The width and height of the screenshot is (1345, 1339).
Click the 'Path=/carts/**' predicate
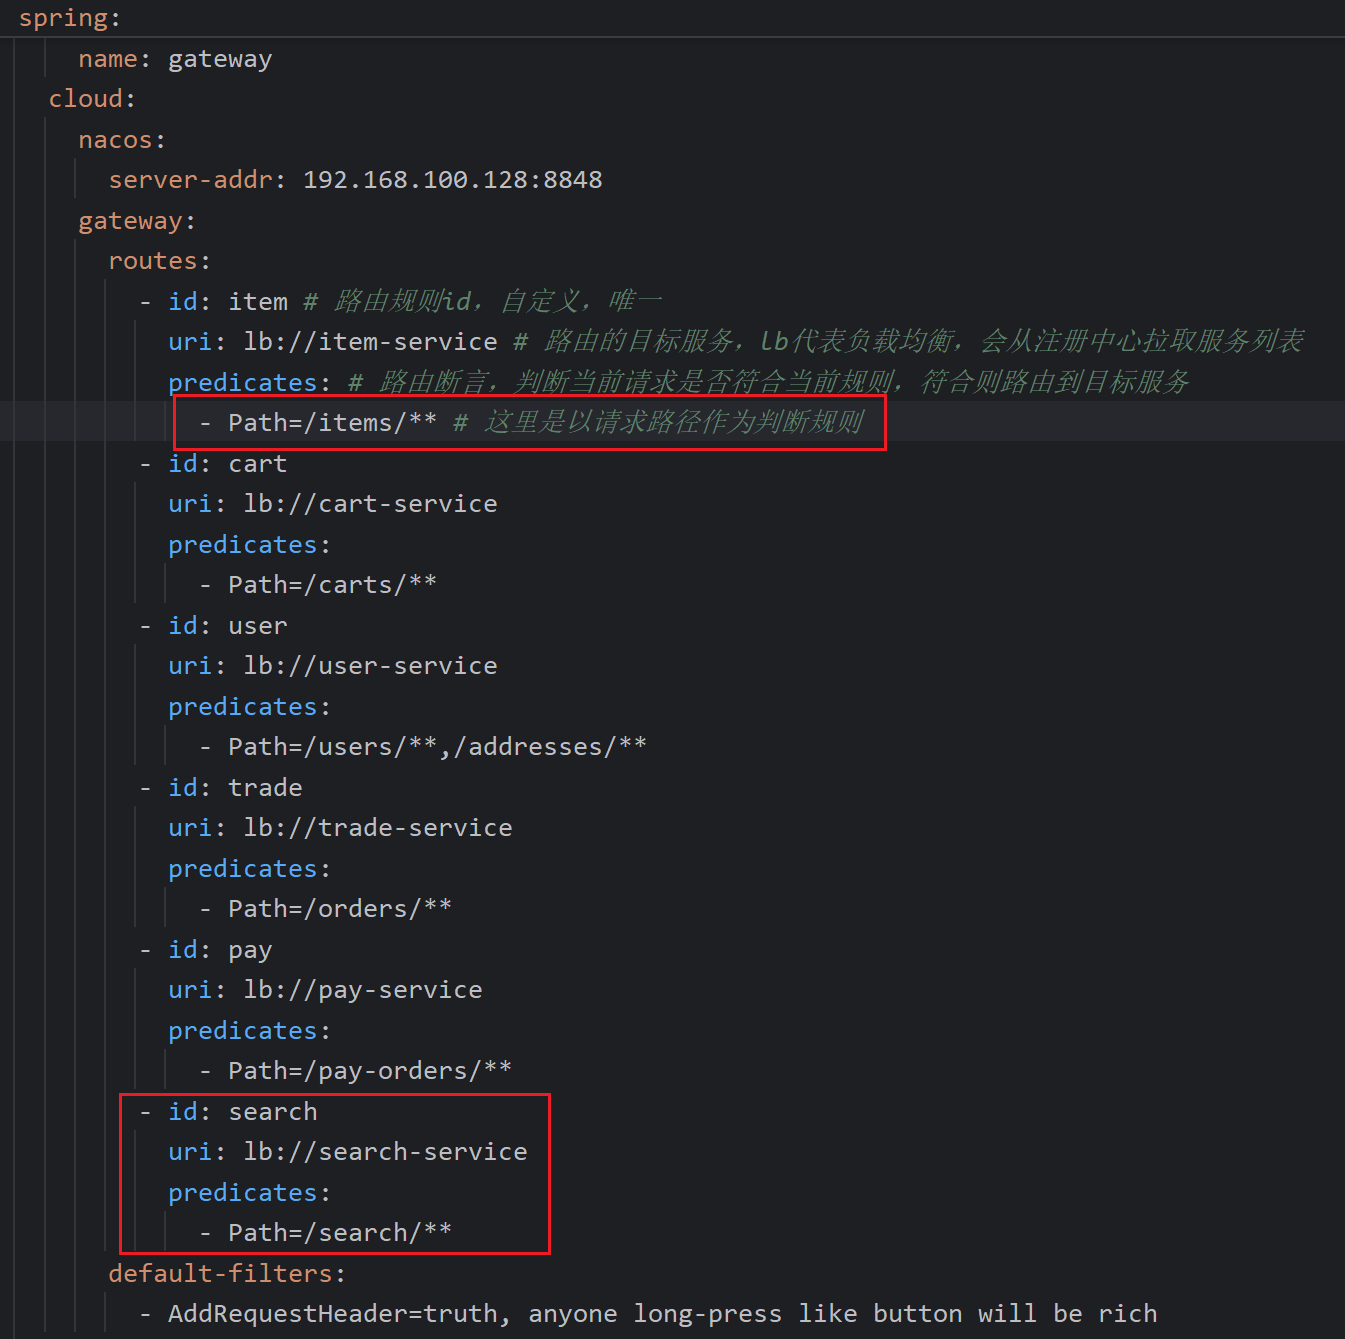pyautogui.click(x=332, y=585)
